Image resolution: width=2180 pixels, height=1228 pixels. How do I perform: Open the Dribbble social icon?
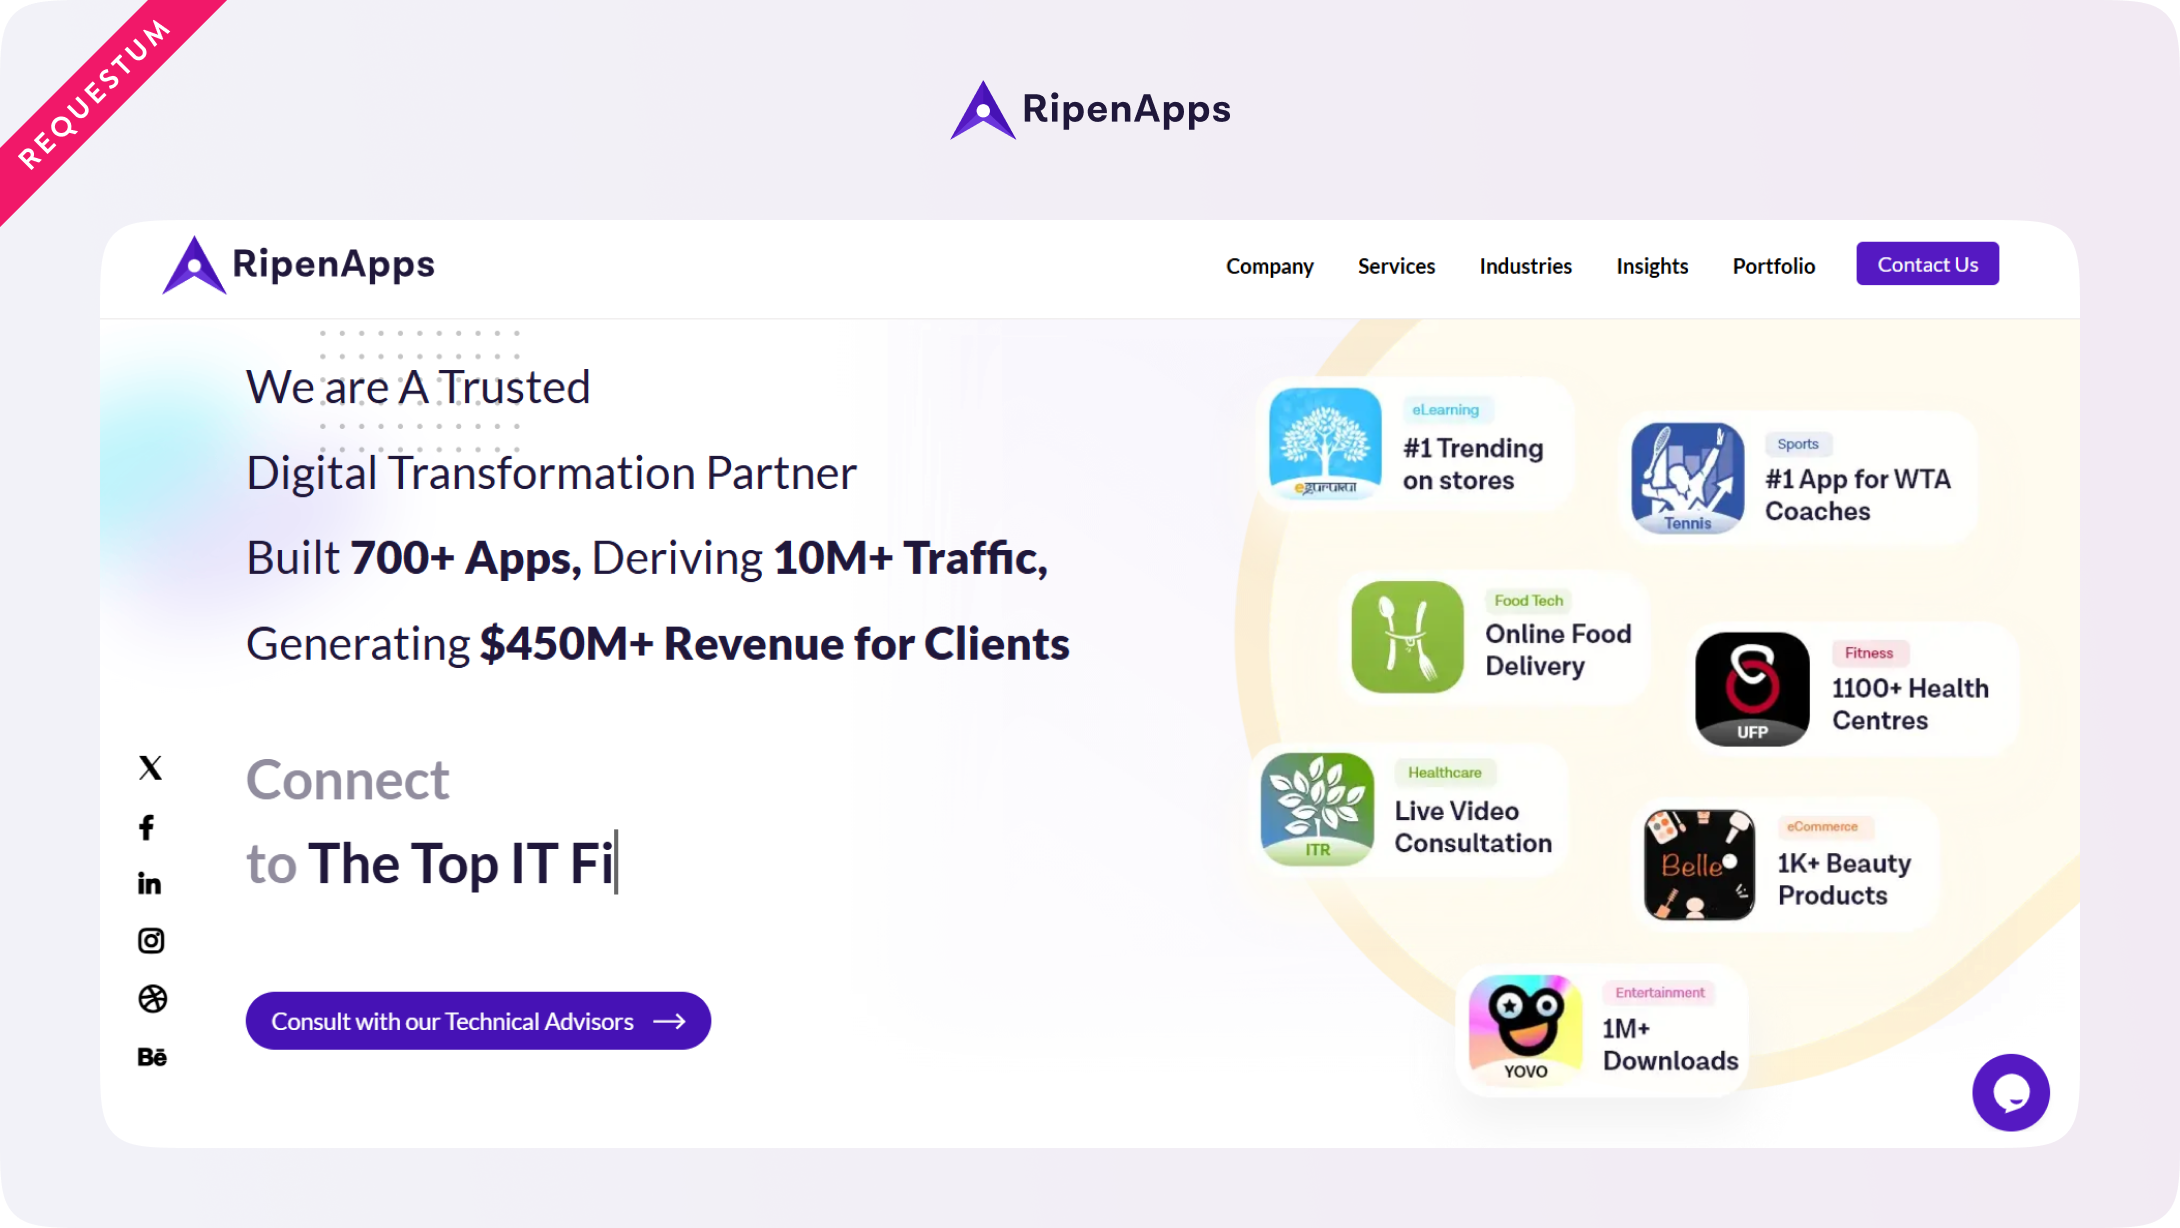(x=152, y=999)
